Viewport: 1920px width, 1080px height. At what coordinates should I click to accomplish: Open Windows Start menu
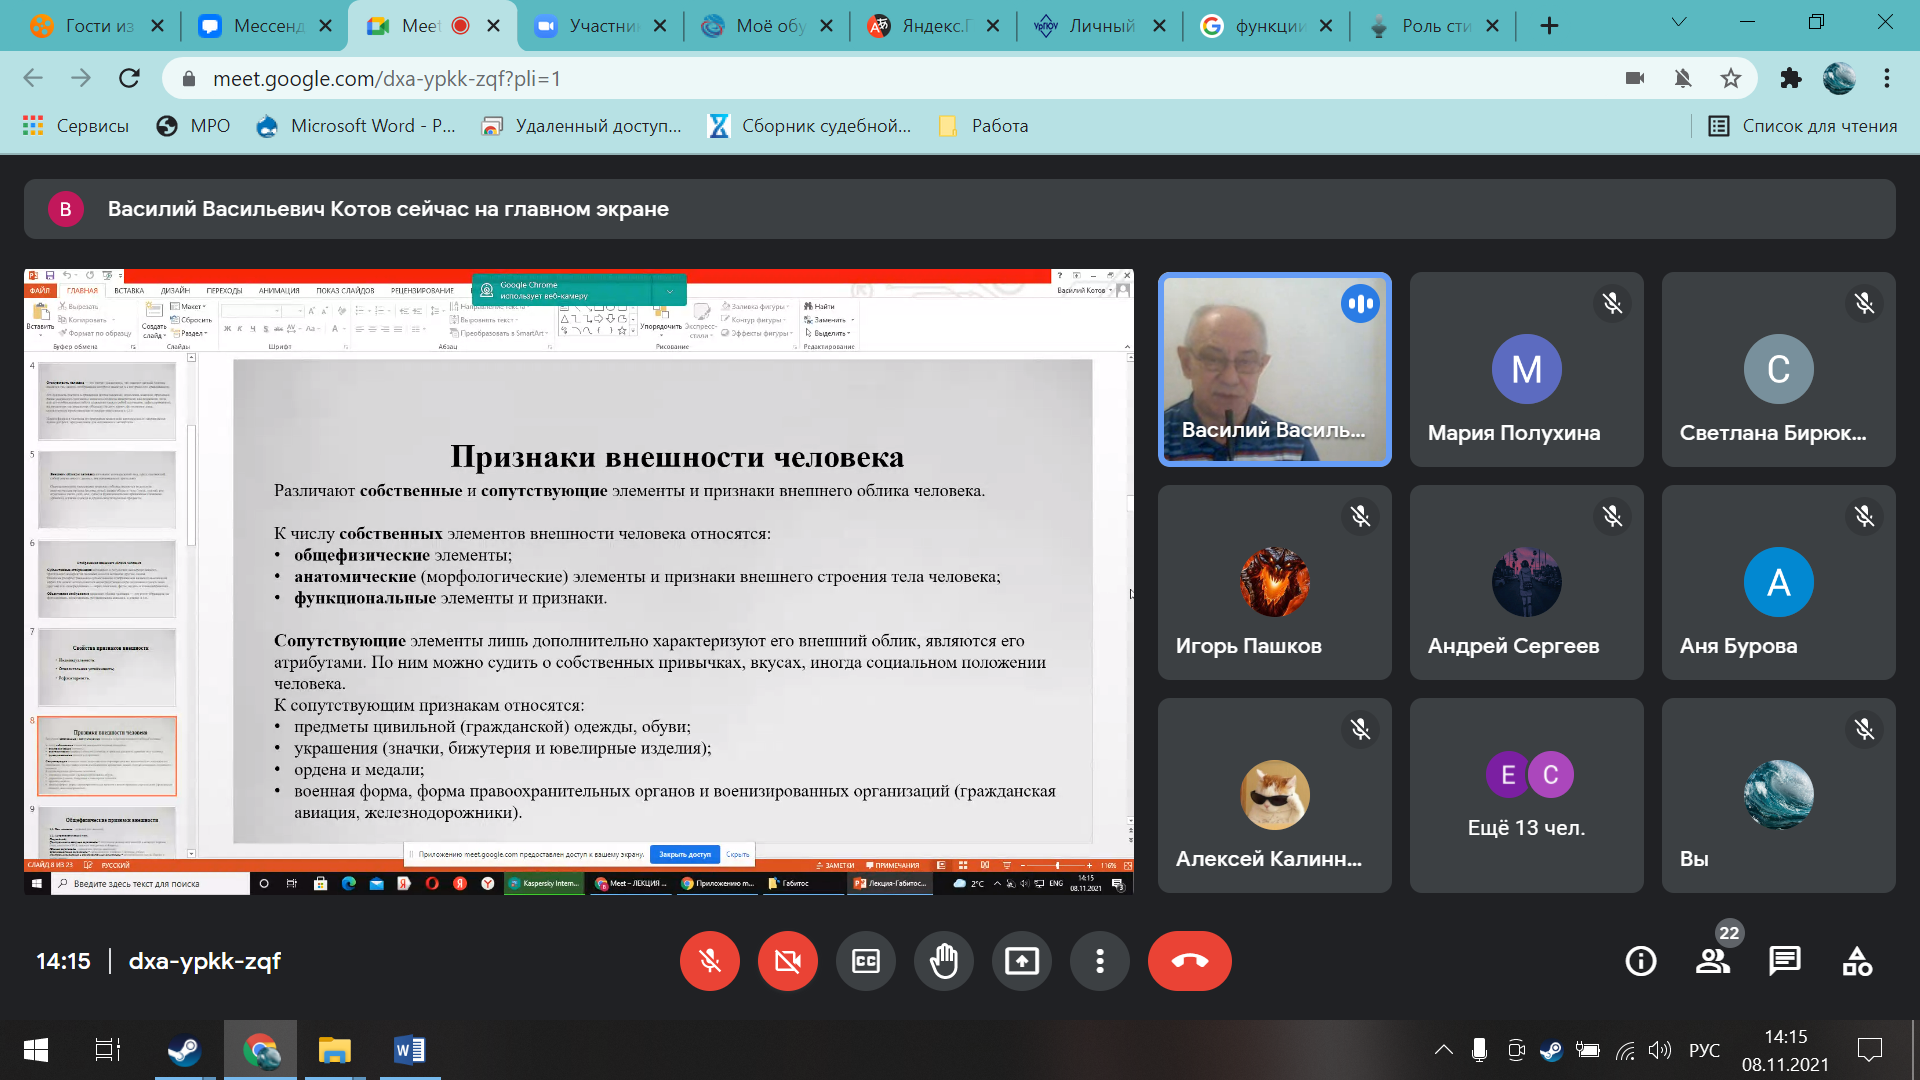[x=36, y=1050]
